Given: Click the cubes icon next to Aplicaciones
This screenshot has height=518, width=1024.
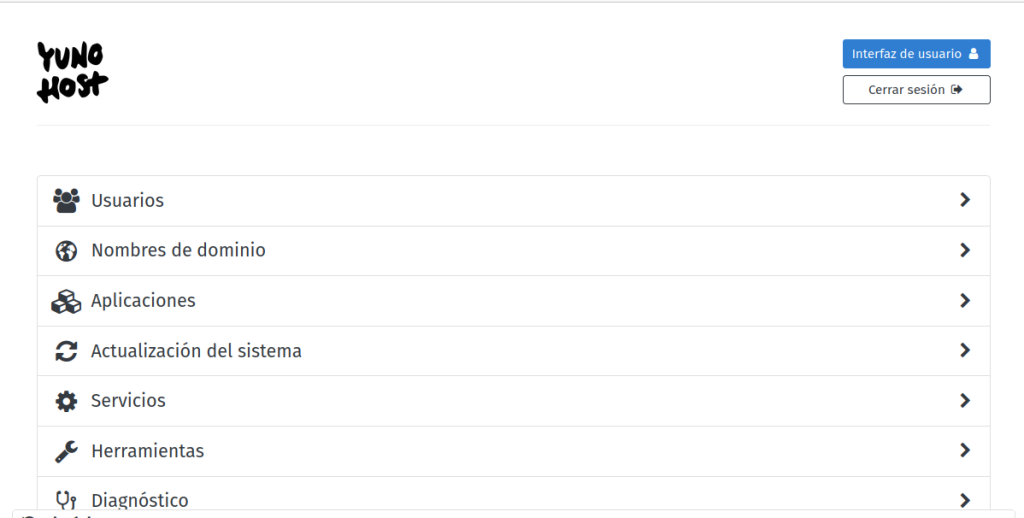Looking at the screenshot, I should pos(66,301).
